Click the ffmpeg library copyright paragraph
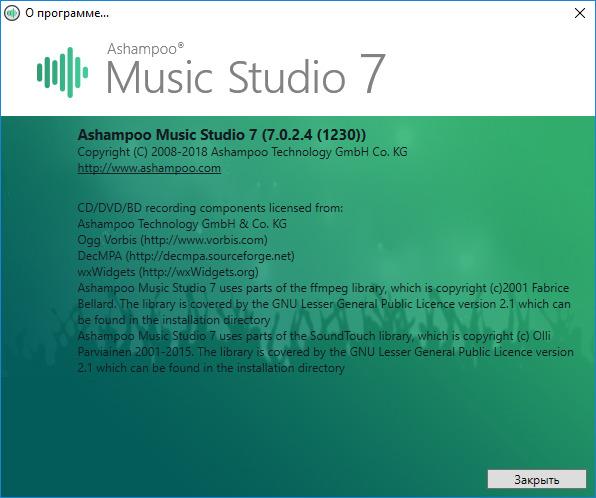The image size is (596, 498). tap(324, 304)
